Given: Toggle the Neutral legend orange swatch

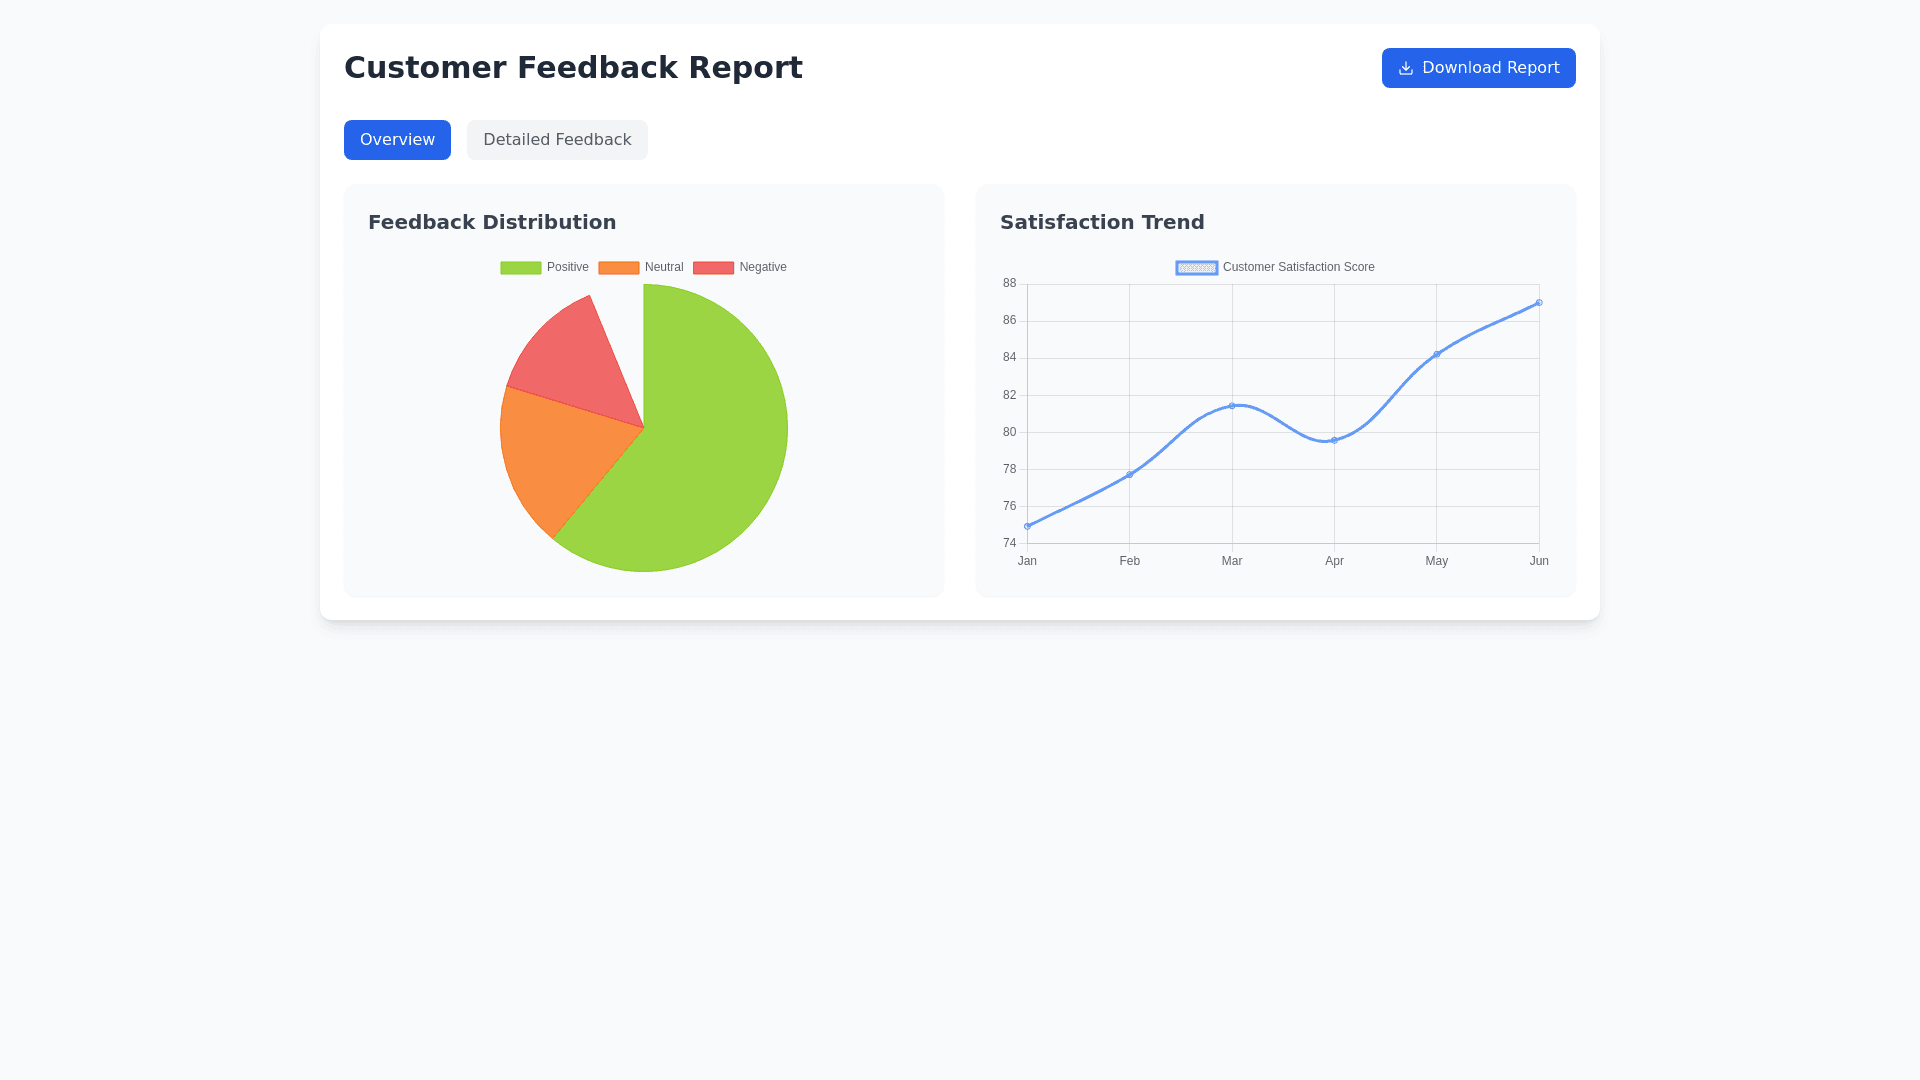Looking at the screenshot, I should pyautogui.click(x=618, y=268).
